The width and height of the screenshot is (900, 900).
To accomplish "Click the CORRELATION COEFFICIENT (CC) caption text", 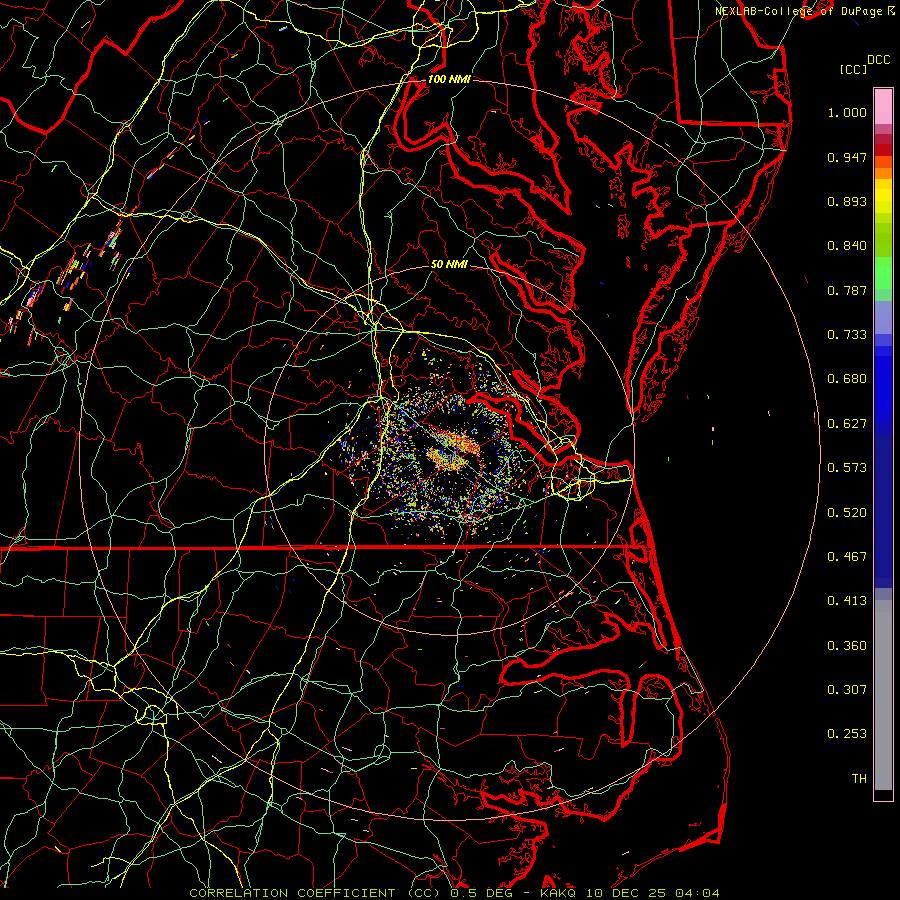I will pos(315,893).
